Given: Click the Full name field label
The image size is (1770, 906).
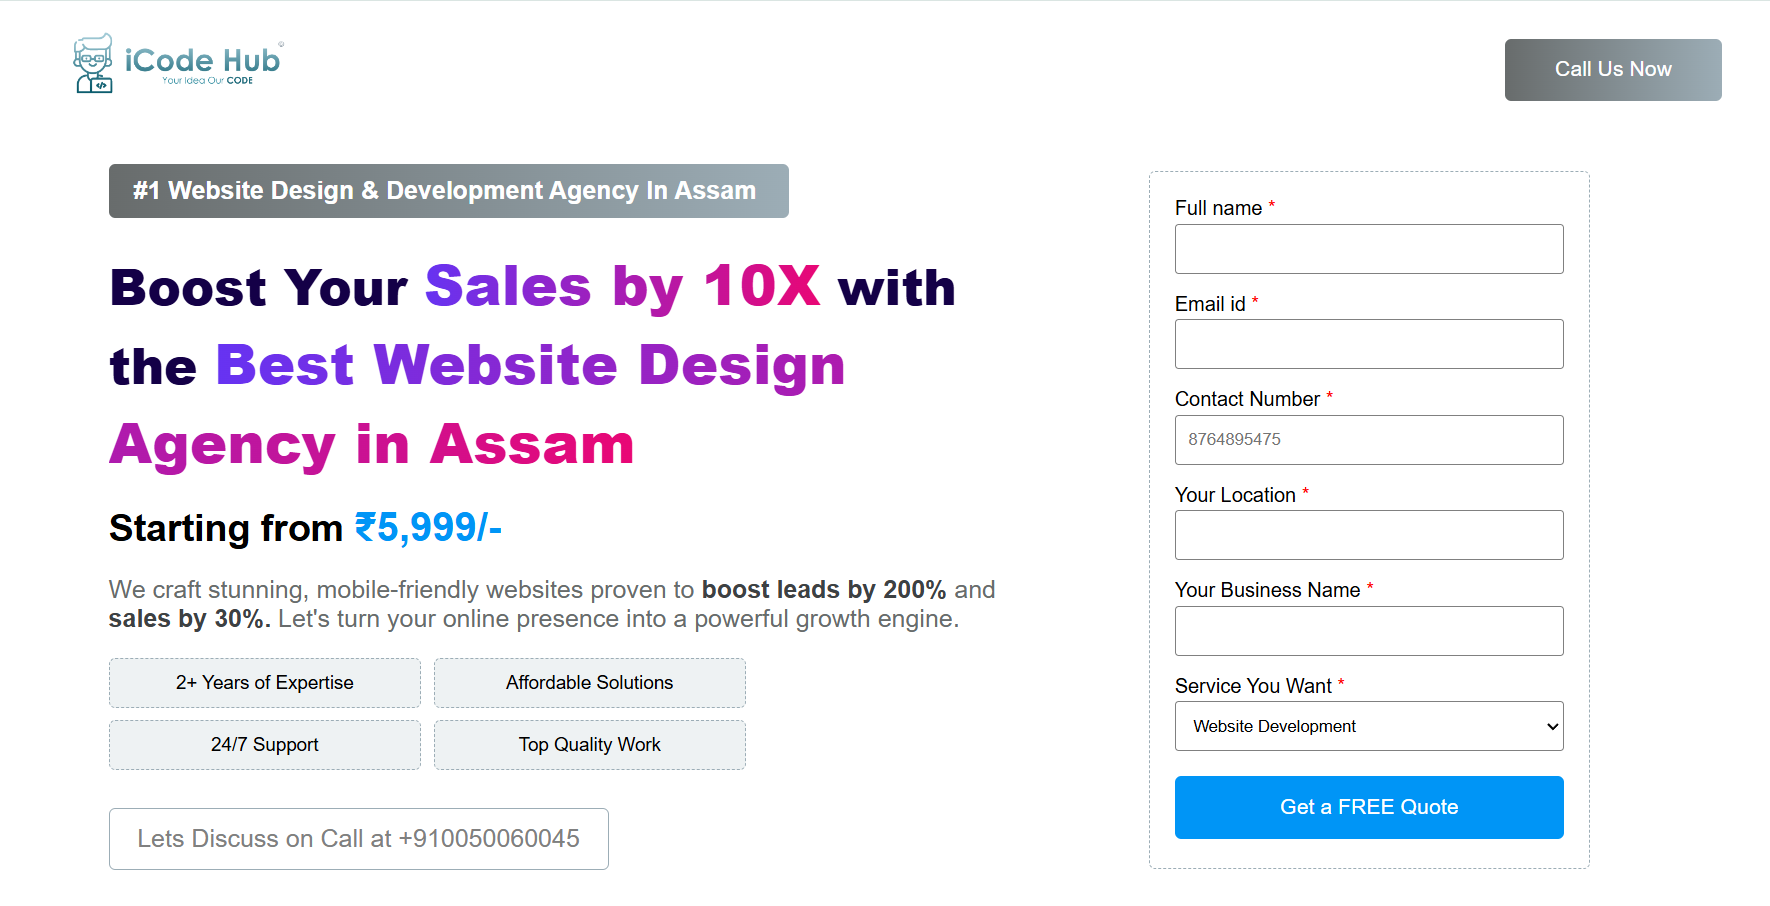Looking at the screenshot, I should pyautogui.click(x=1218, y=208).
